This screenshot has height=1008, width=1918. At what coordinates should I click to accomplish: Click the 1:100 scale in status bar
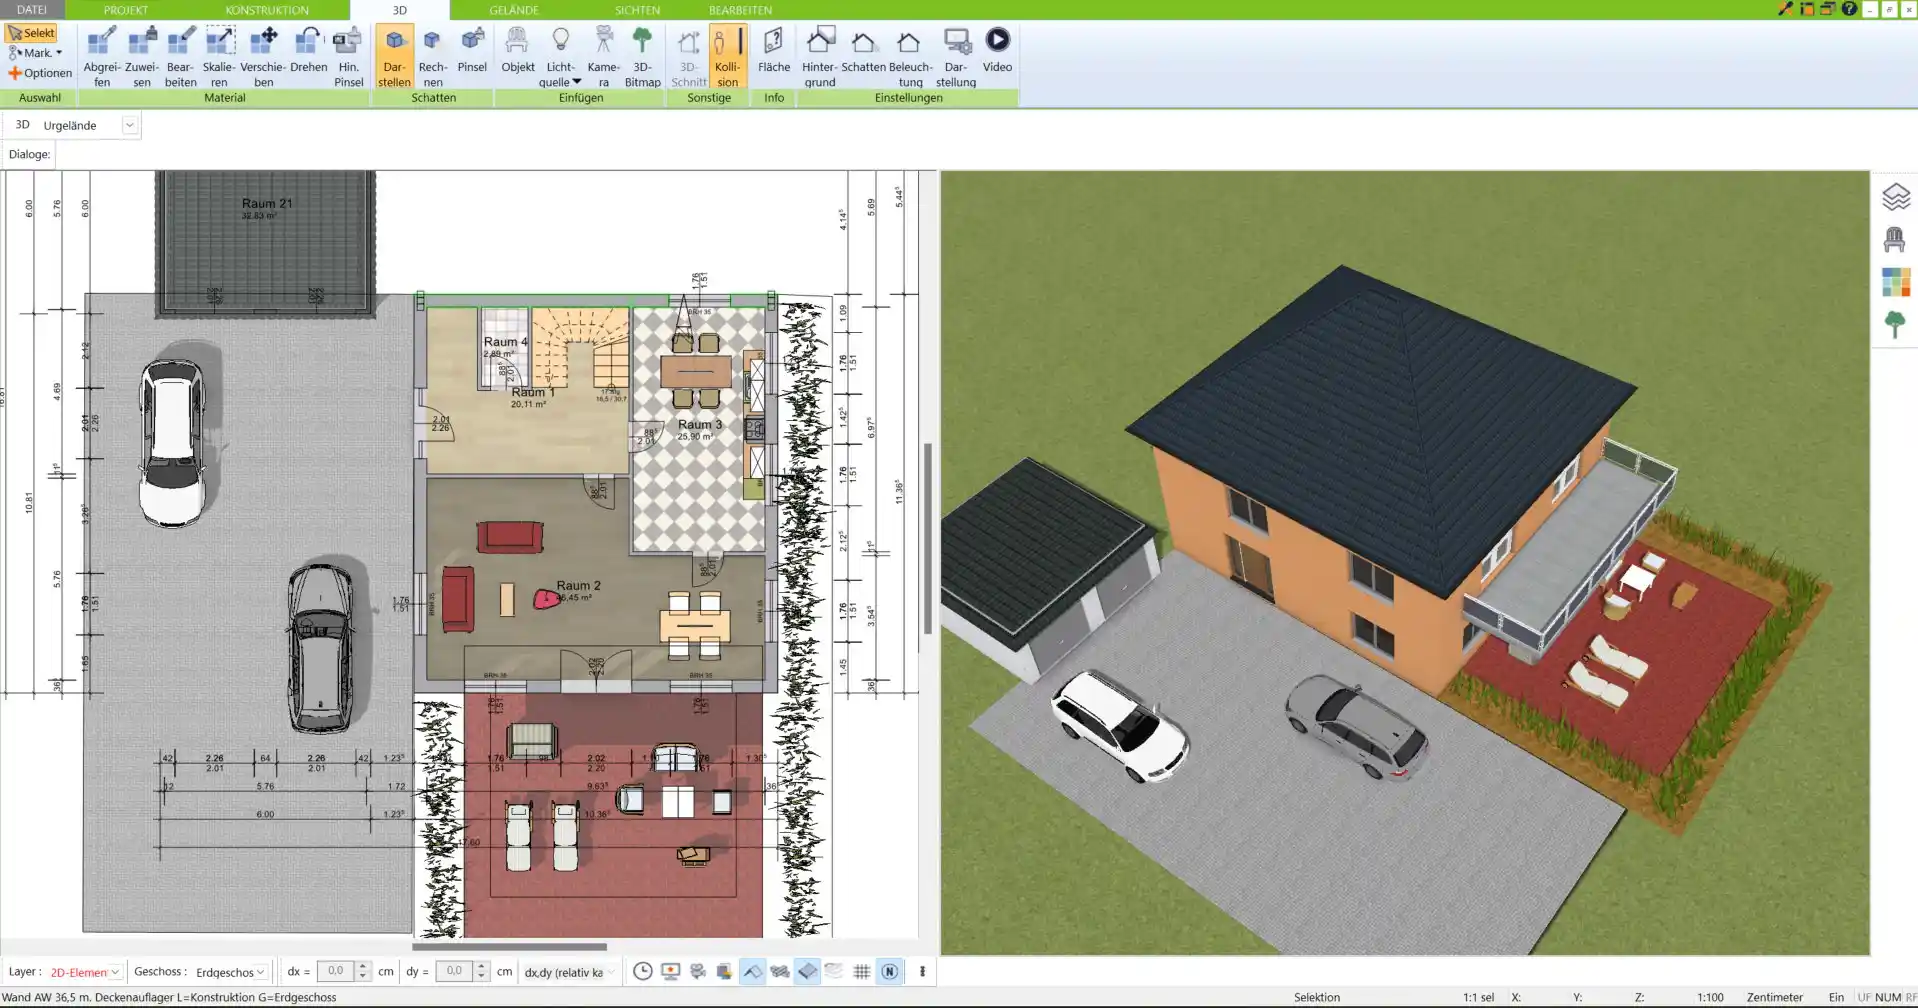coord(1710,997)
